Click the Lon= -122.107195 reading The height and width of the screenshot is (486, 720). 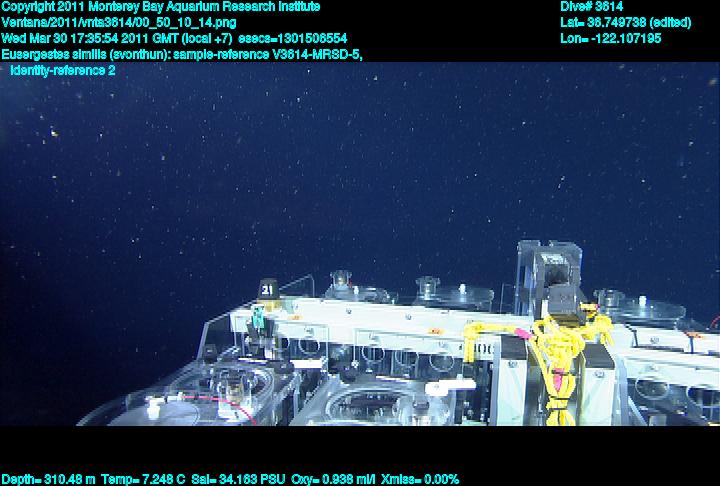(611, 38)
